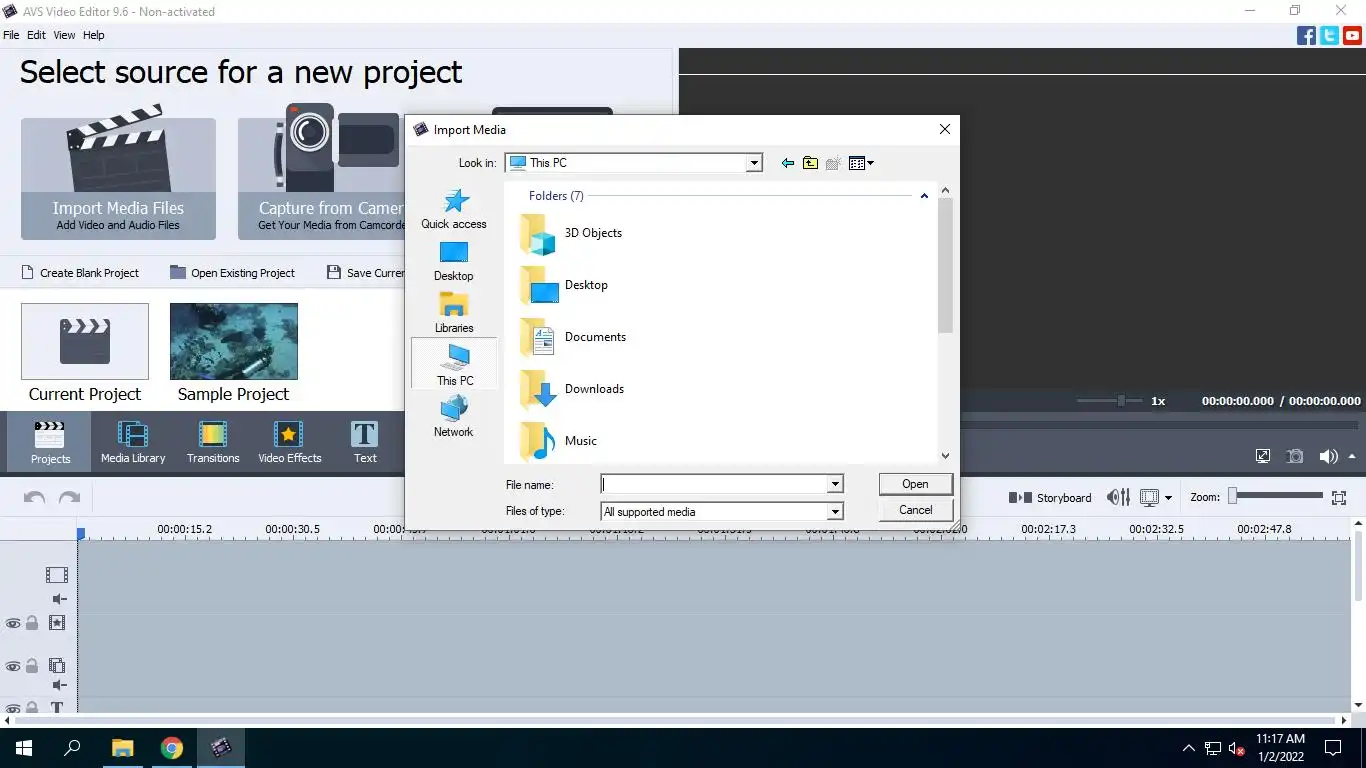1366x768 pixels.
Task: Open the View Menu dropdown in dialog
Action: pyautogui.click(x=861, y=163)
